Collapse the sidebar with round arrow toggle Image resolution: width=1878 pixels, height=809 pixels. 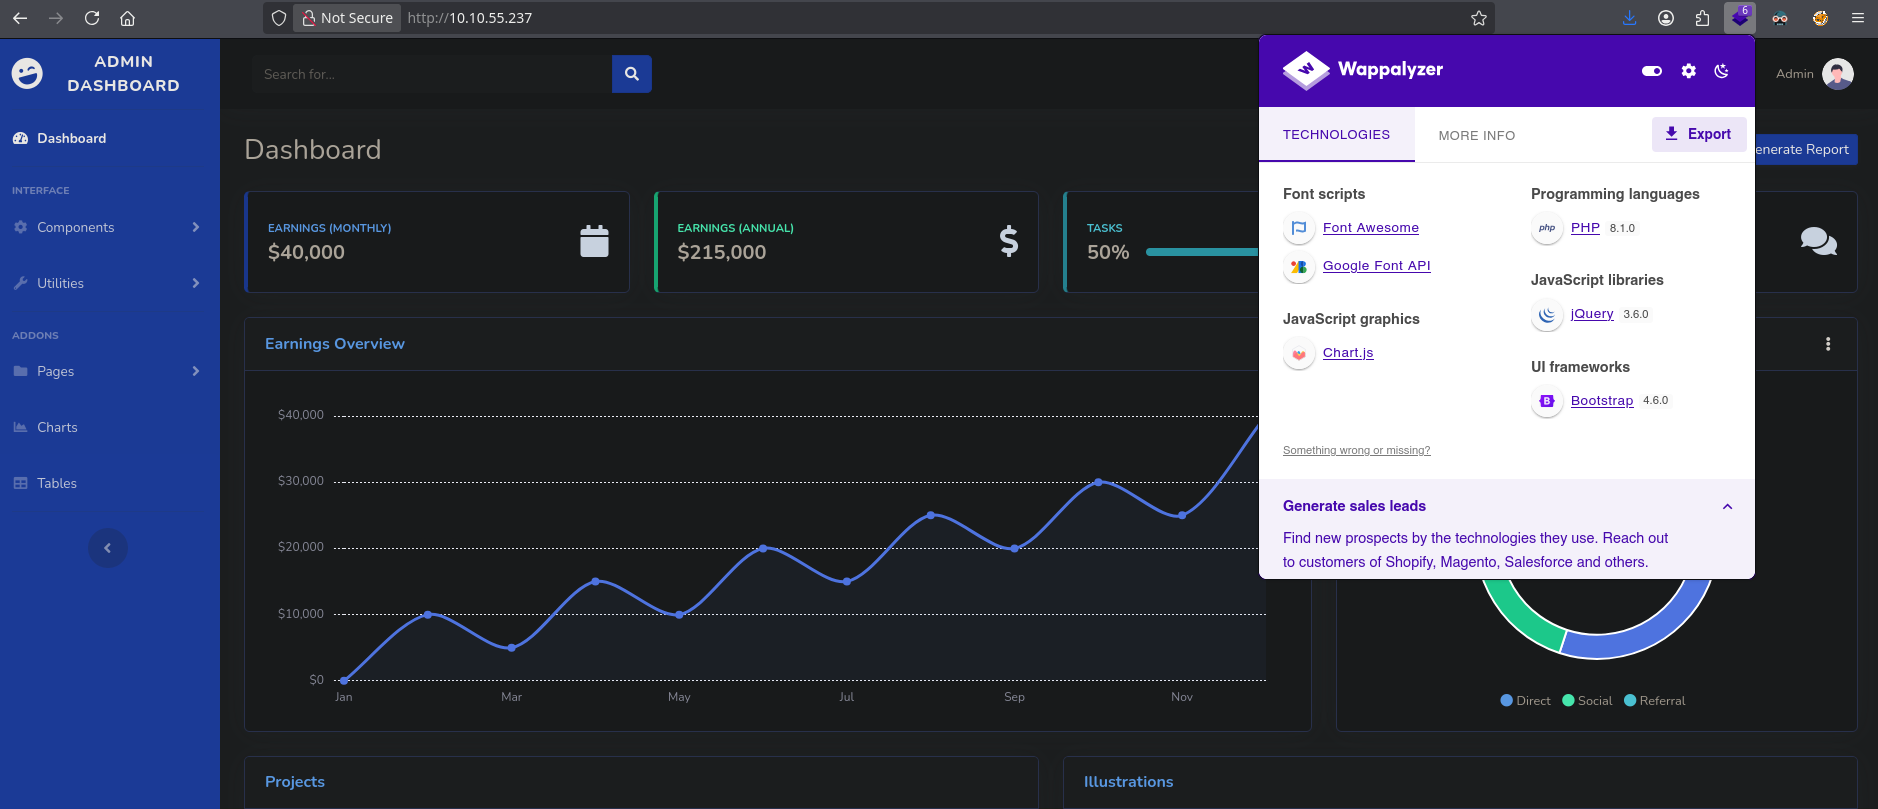(108, 548)
